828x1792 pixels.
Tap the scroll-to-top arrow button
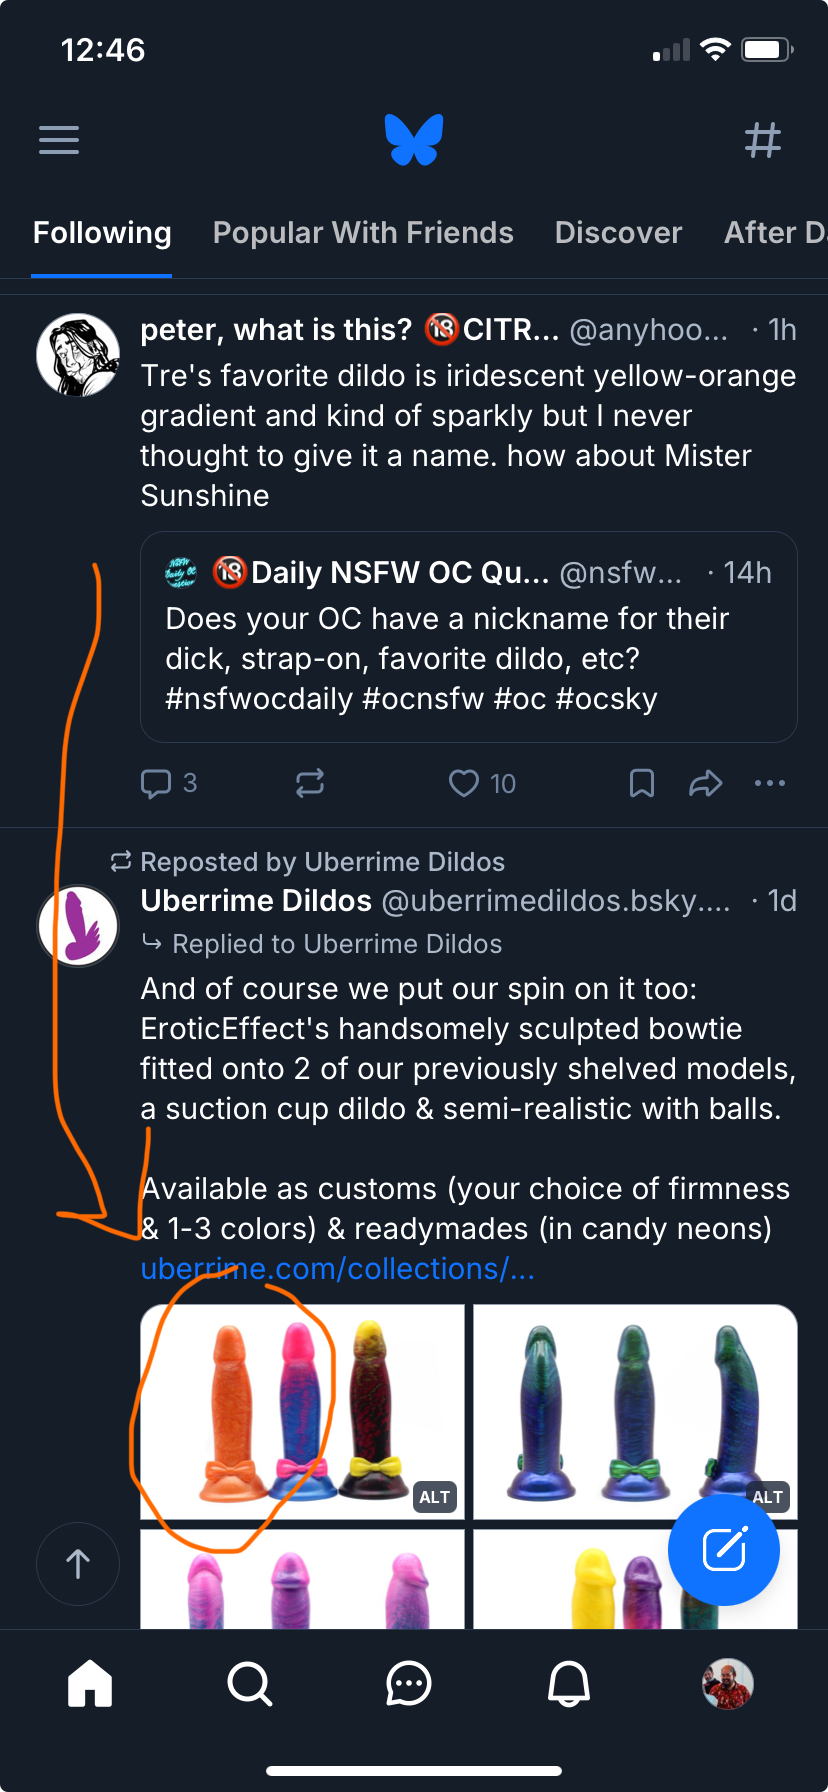click(x=78, y=1564)
